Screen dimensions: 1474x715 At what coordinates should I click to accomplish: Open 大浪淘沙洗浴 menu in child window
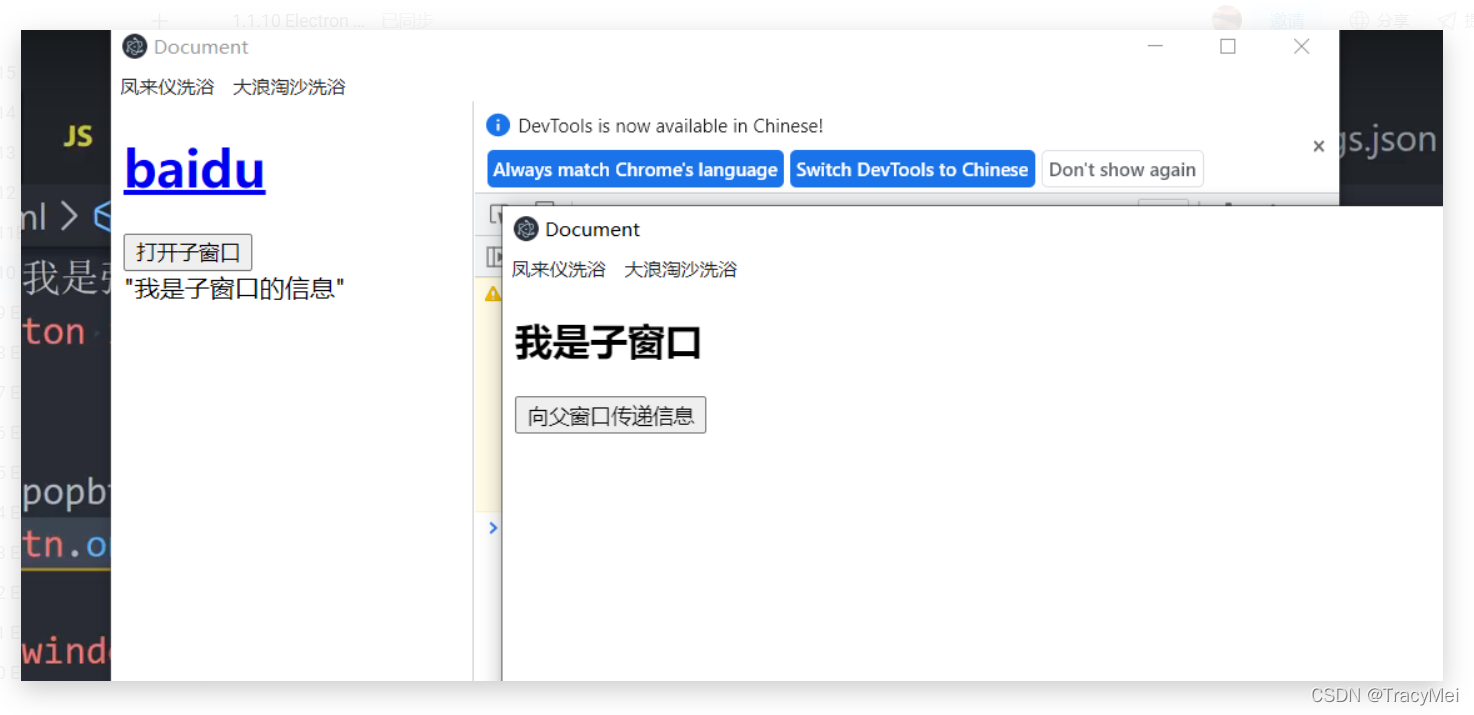681,269
